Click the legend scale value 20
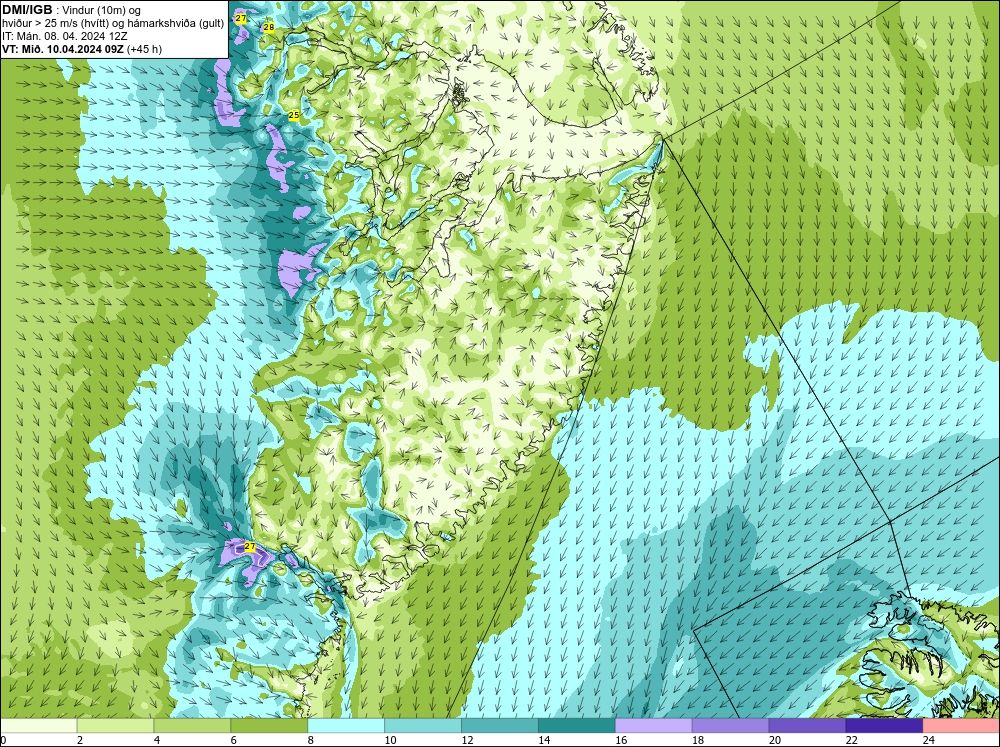 [x=774, y=740]
